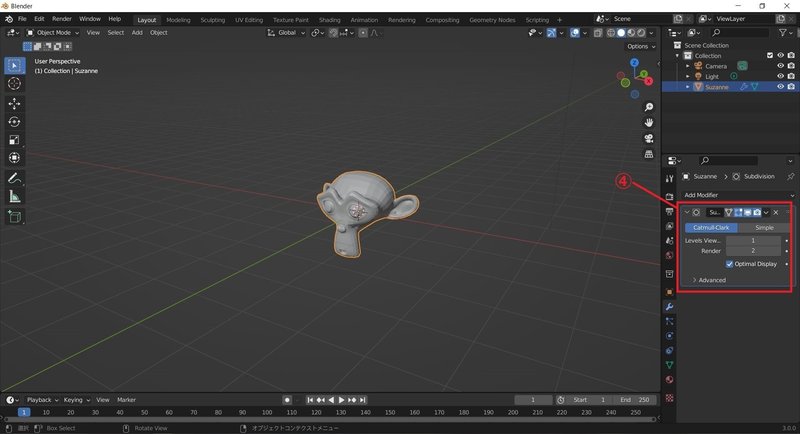The width and height of the screenshot is (800, 434).
Task: Click the Z axis gizmo ball
Action: tap(634, 63)
